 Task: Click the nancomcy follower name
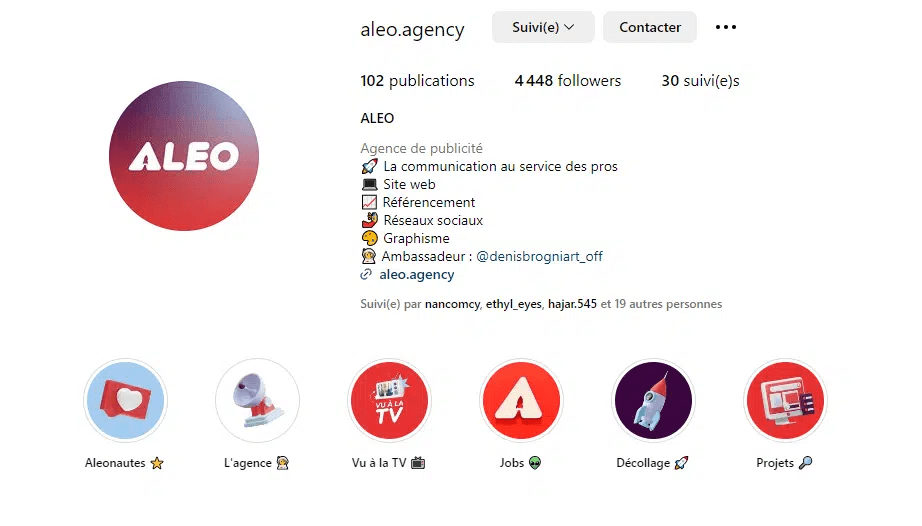click(452, 304)
